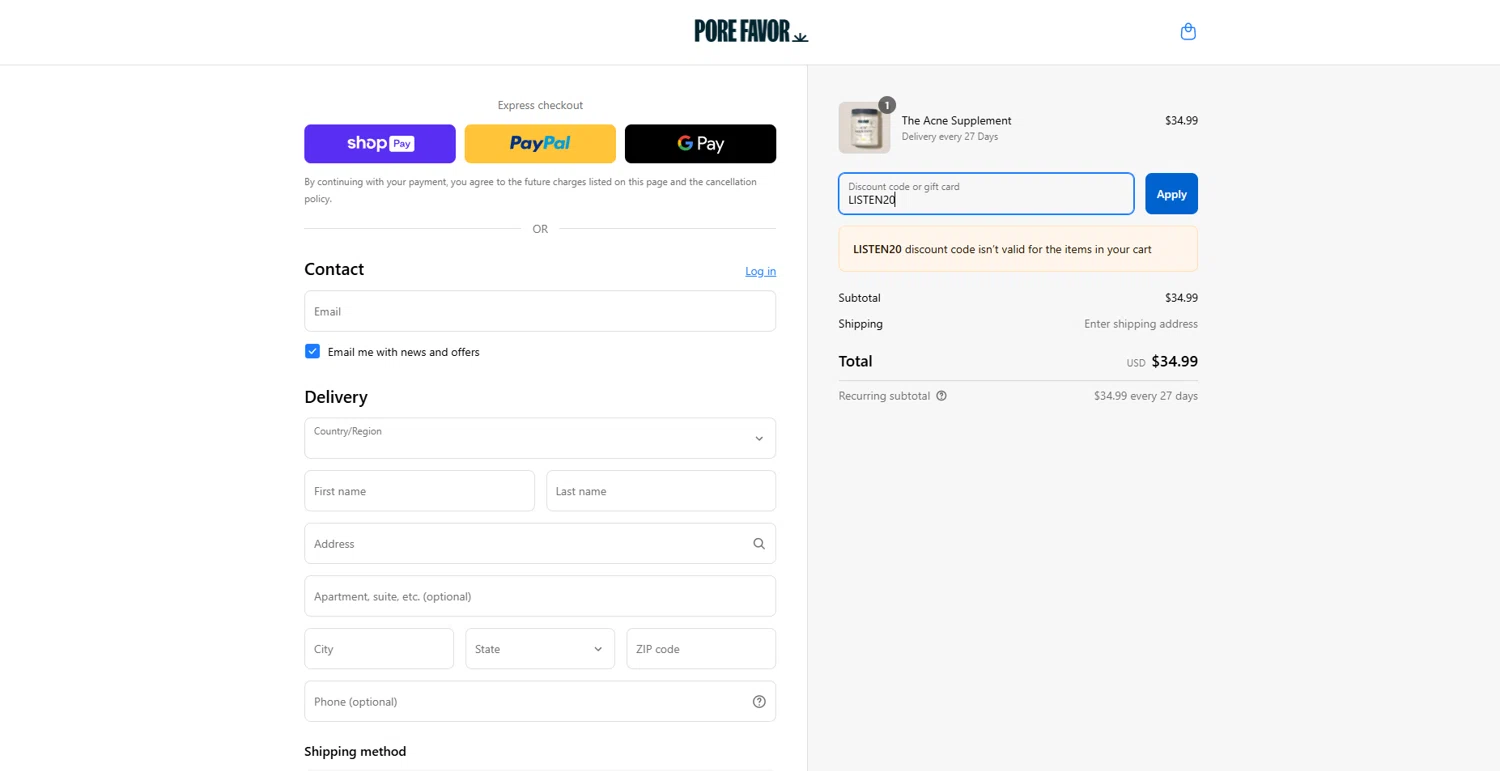Focus the ZIP code field

701,649
